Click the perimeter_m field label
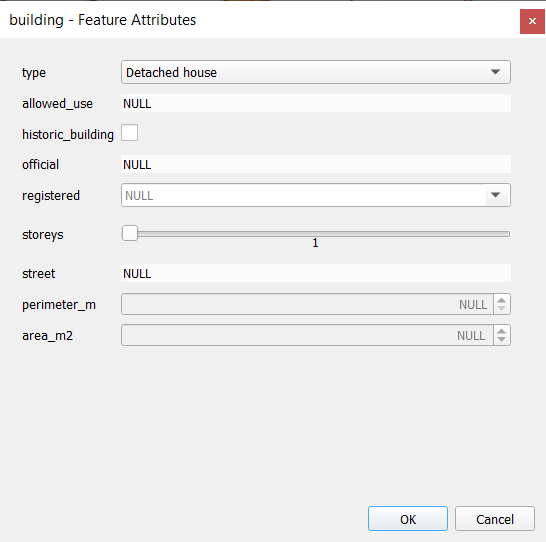This screenshot has height=542, width=546. [59, 305]
